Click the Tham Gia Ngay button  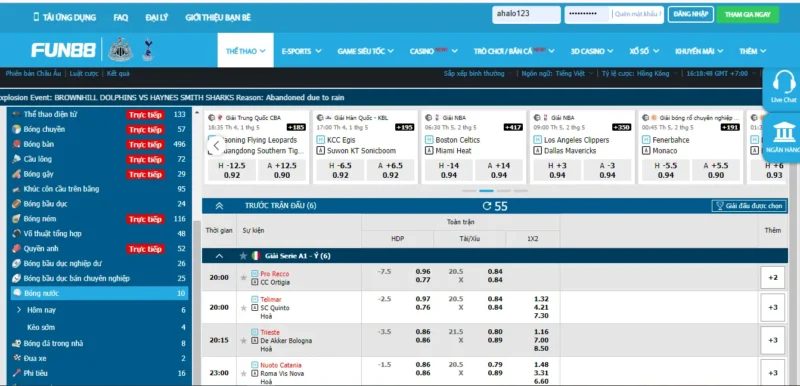pos(747,14)
